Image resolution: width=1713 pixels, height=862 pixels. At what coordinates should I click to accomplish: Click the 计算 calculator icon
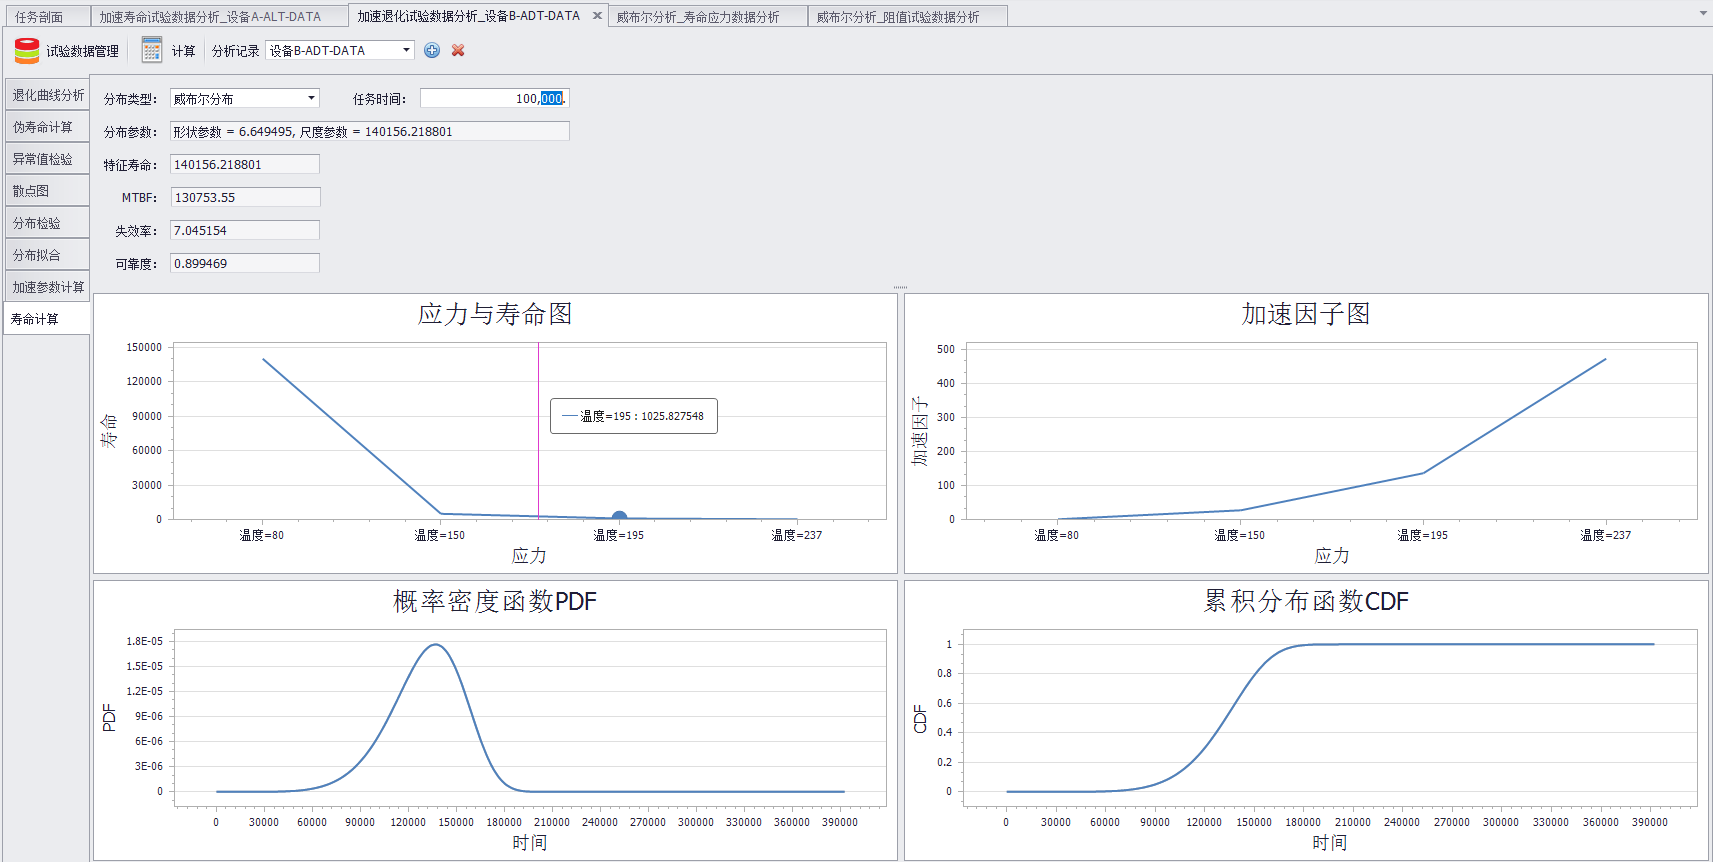point(152,50)
